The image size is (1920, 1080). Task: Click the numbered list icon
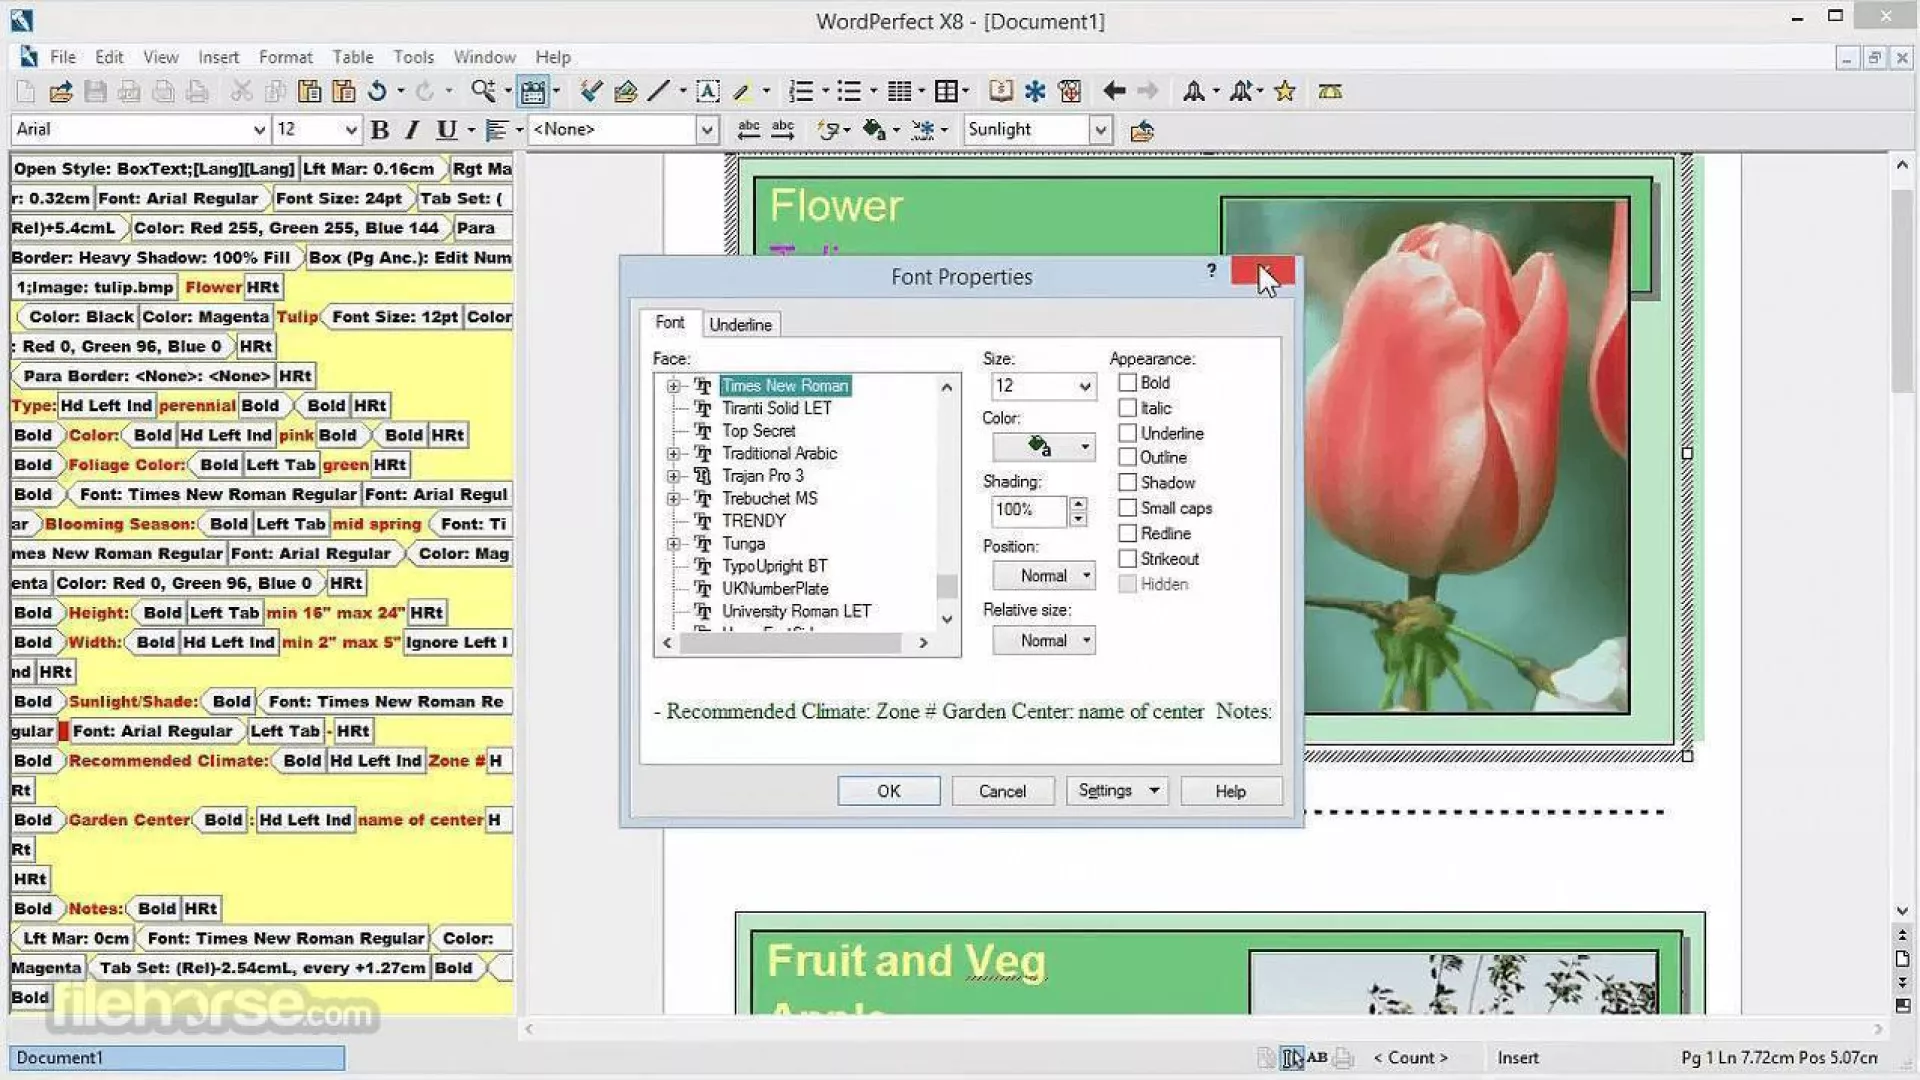[800, 92]
